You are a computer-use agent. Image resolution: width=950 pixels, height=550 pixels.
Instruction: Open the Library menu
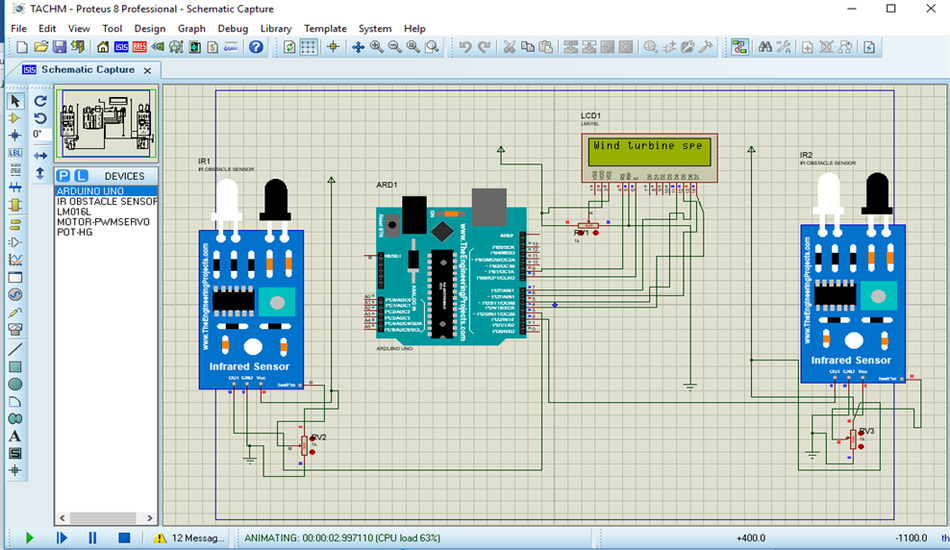(x=276, y=28)
